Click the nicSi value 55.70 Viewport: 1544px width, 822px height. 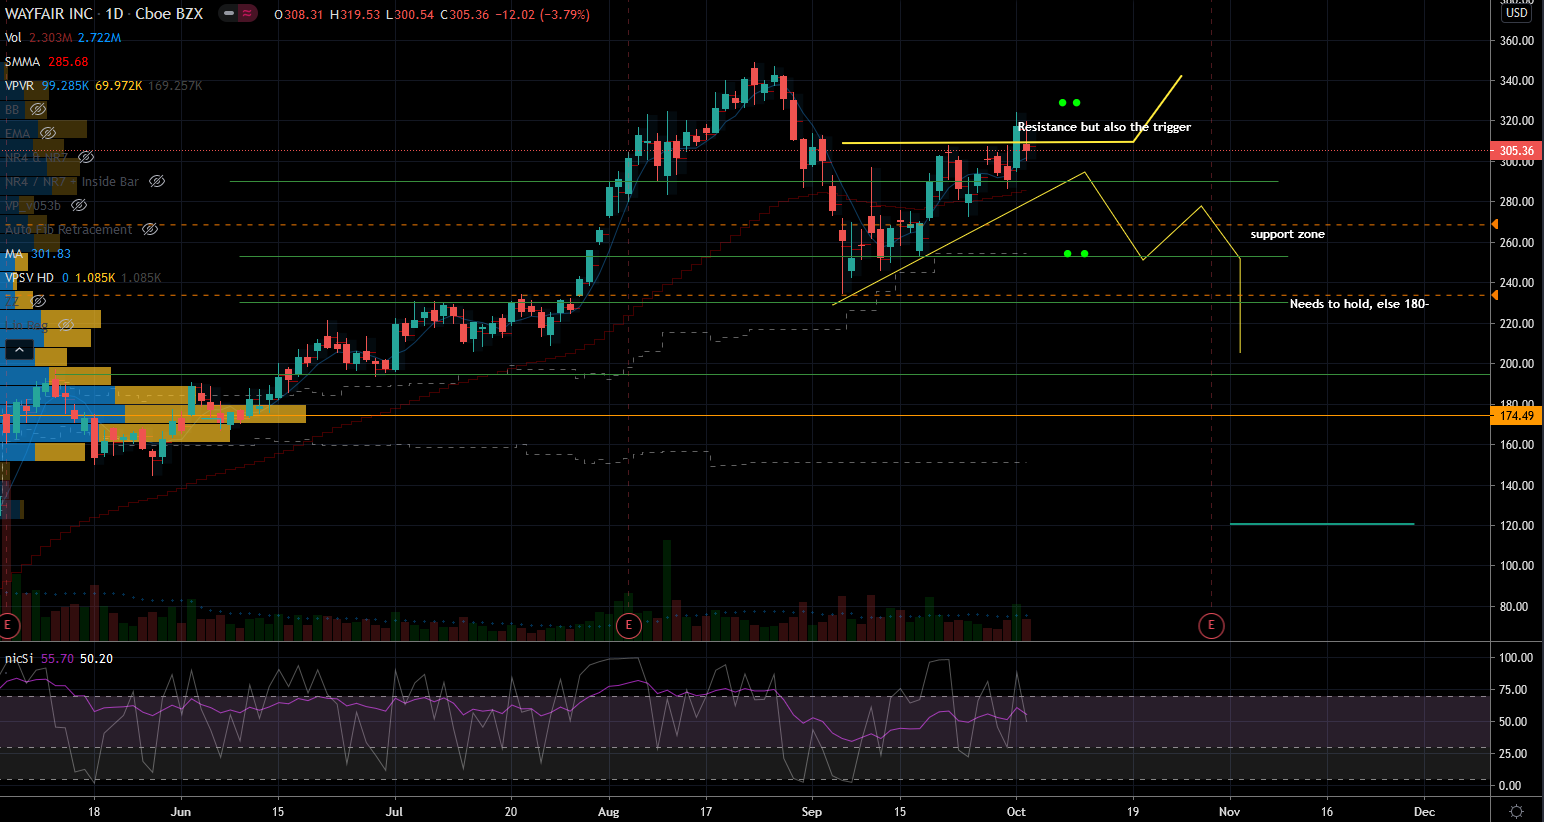pos(57,658)
